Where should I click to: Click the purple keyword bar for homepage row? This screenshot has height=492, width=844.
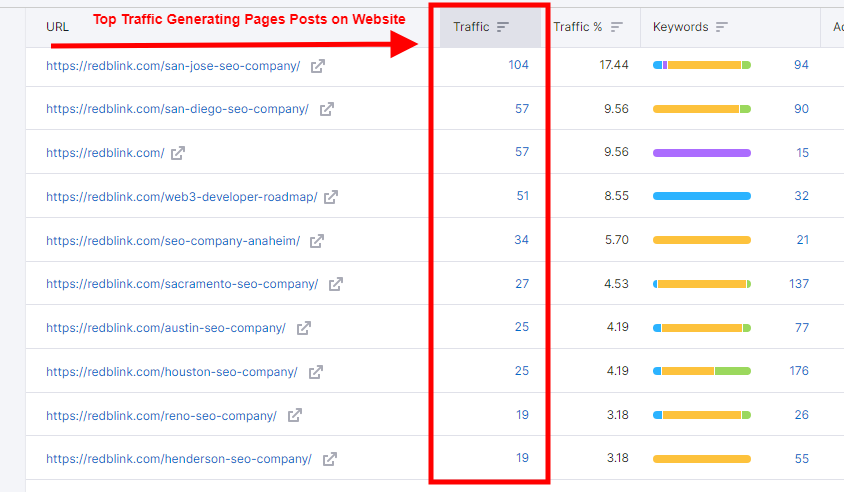[x=702, y=153]
